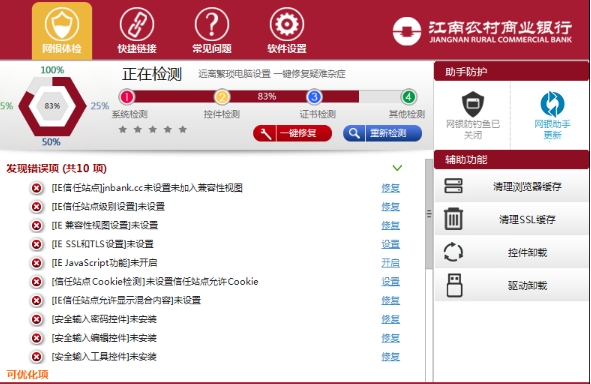This screenshot has width=591, height=384.
Task: Click error icon beside 安全输入编辑控件
Action: point(37,338)
